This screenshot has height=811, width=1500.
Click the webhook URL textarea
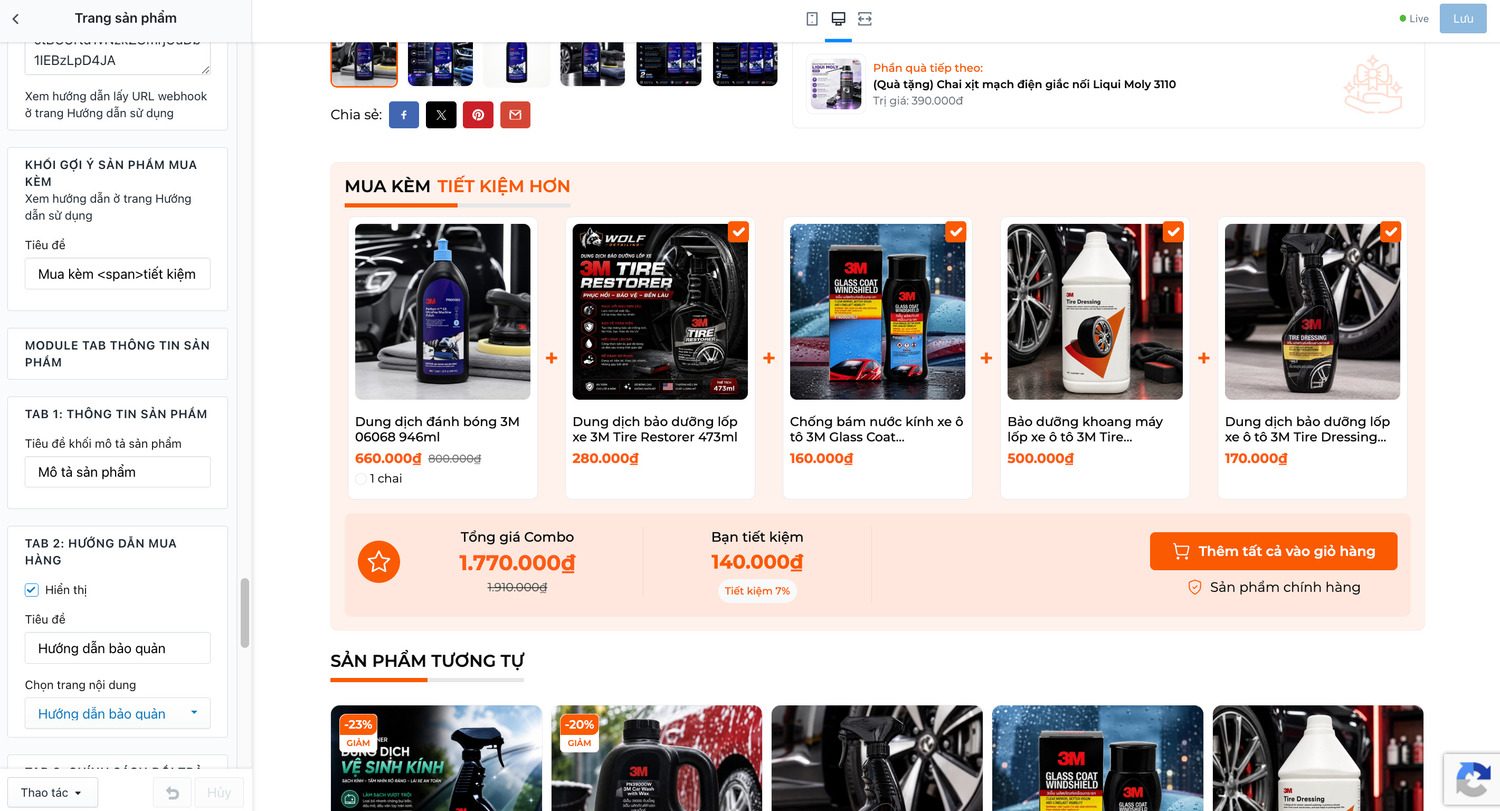point(118,57)
